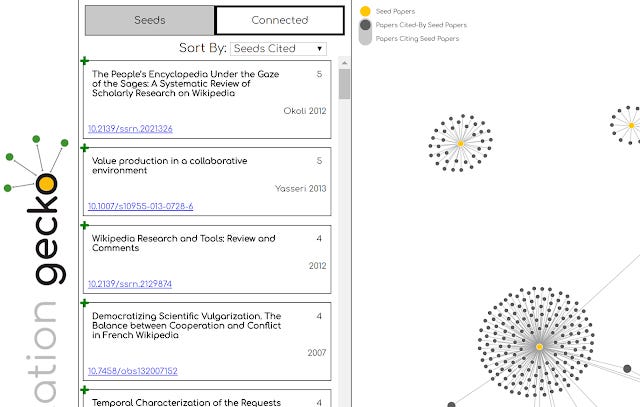640x407 pixels.
Task: Select the title 'Value production in a collaborative environment'
Action: pos(169,165)
